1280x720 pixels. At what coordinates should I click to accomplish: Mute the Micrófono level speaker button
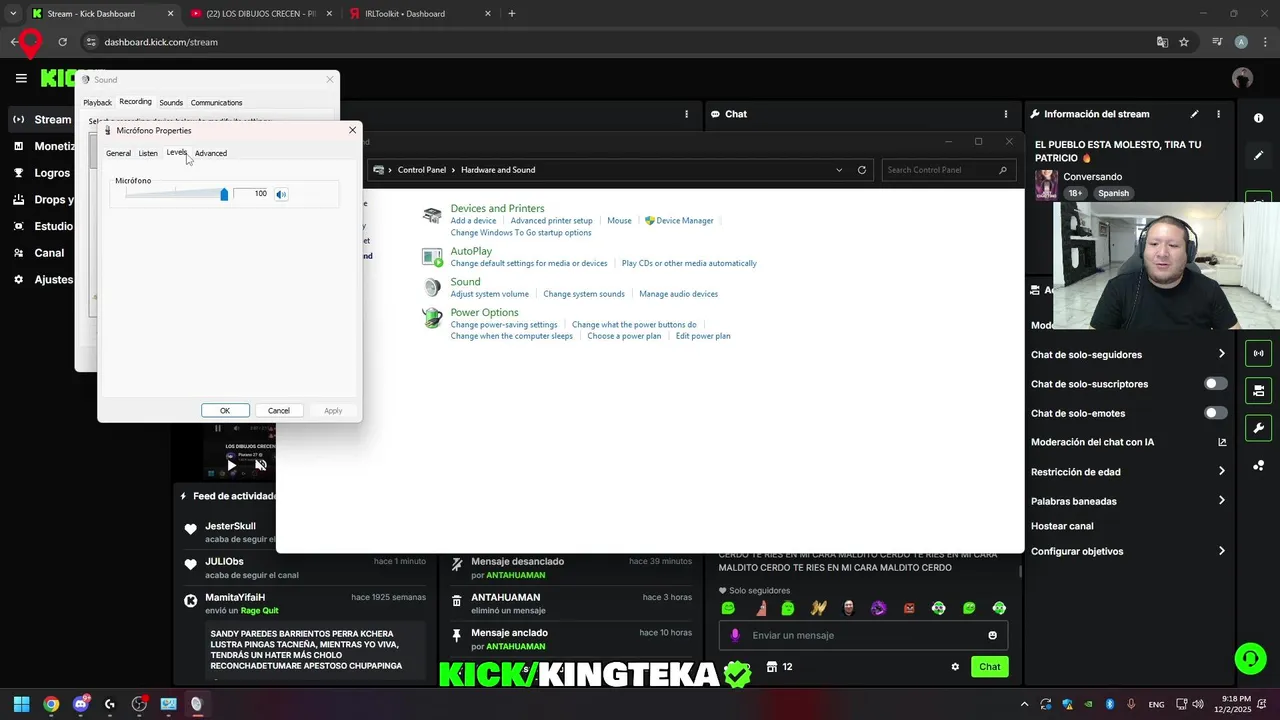pyautogui.click(x=281, y=194)
